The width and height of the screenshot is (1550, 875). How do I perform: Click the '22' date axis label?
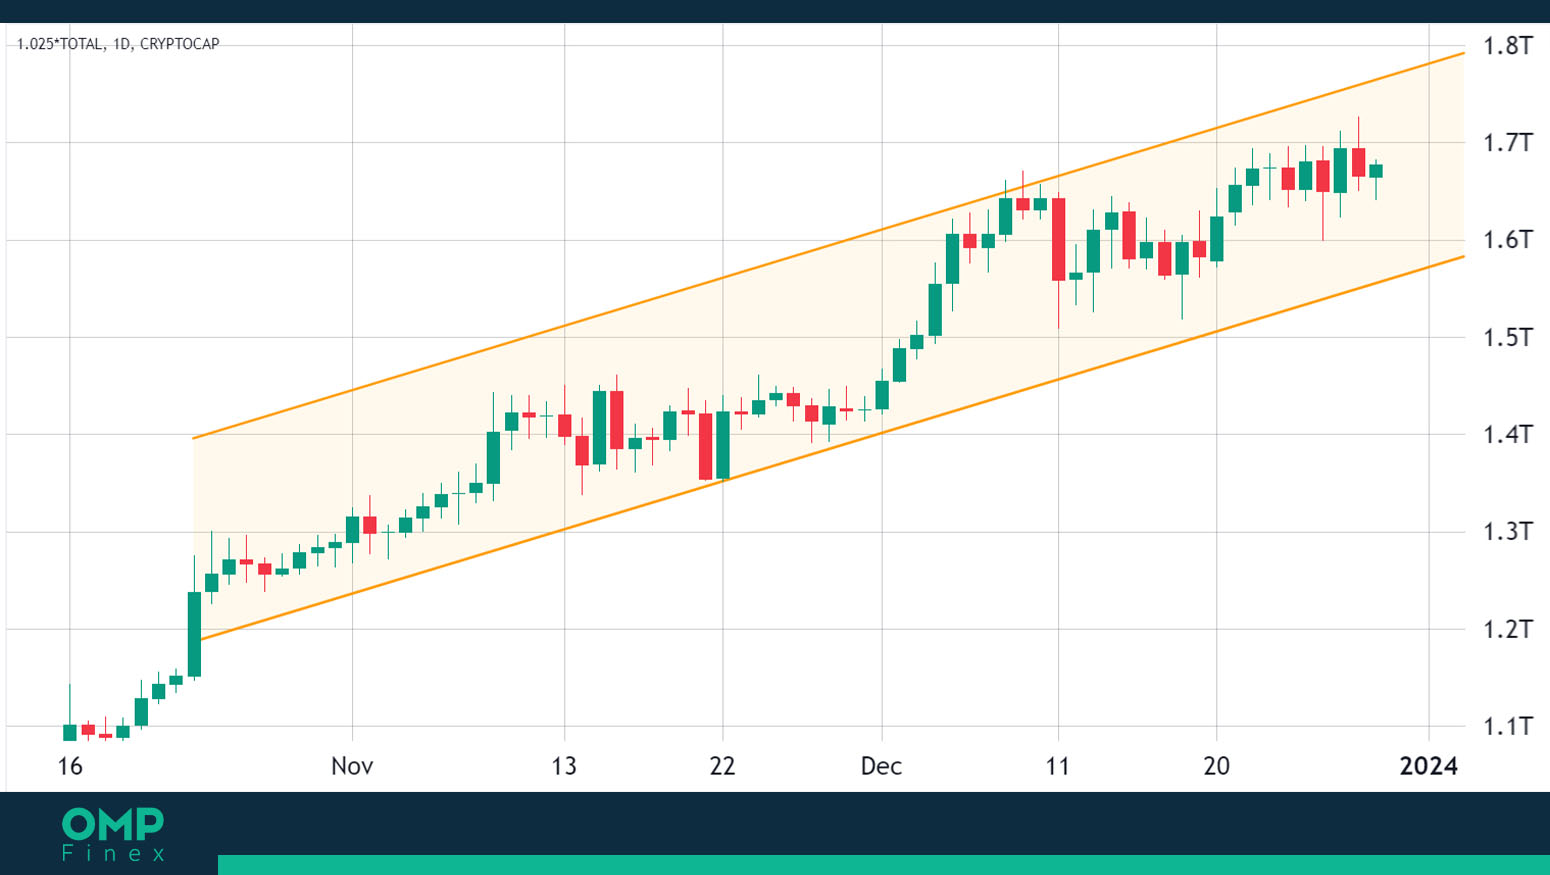(x=722, y=767)
